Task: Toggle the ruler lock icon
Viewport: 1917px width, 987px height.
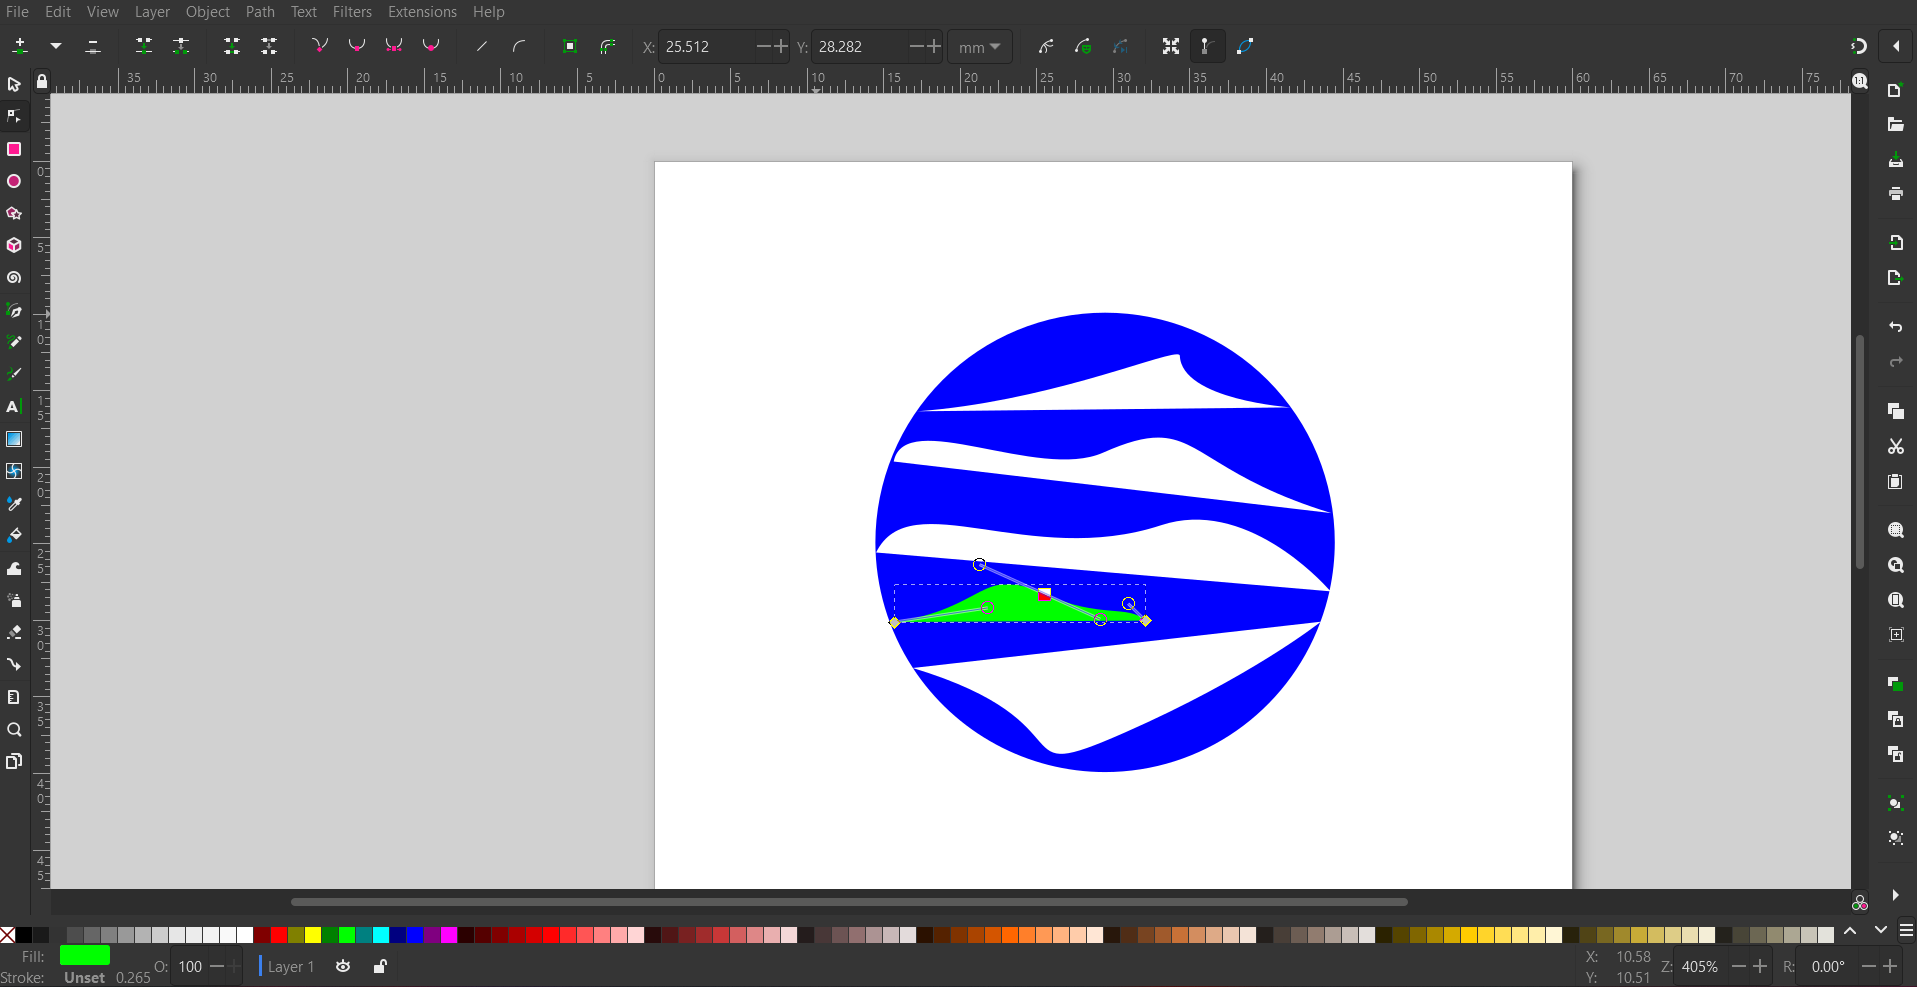Action: (42, 81)
